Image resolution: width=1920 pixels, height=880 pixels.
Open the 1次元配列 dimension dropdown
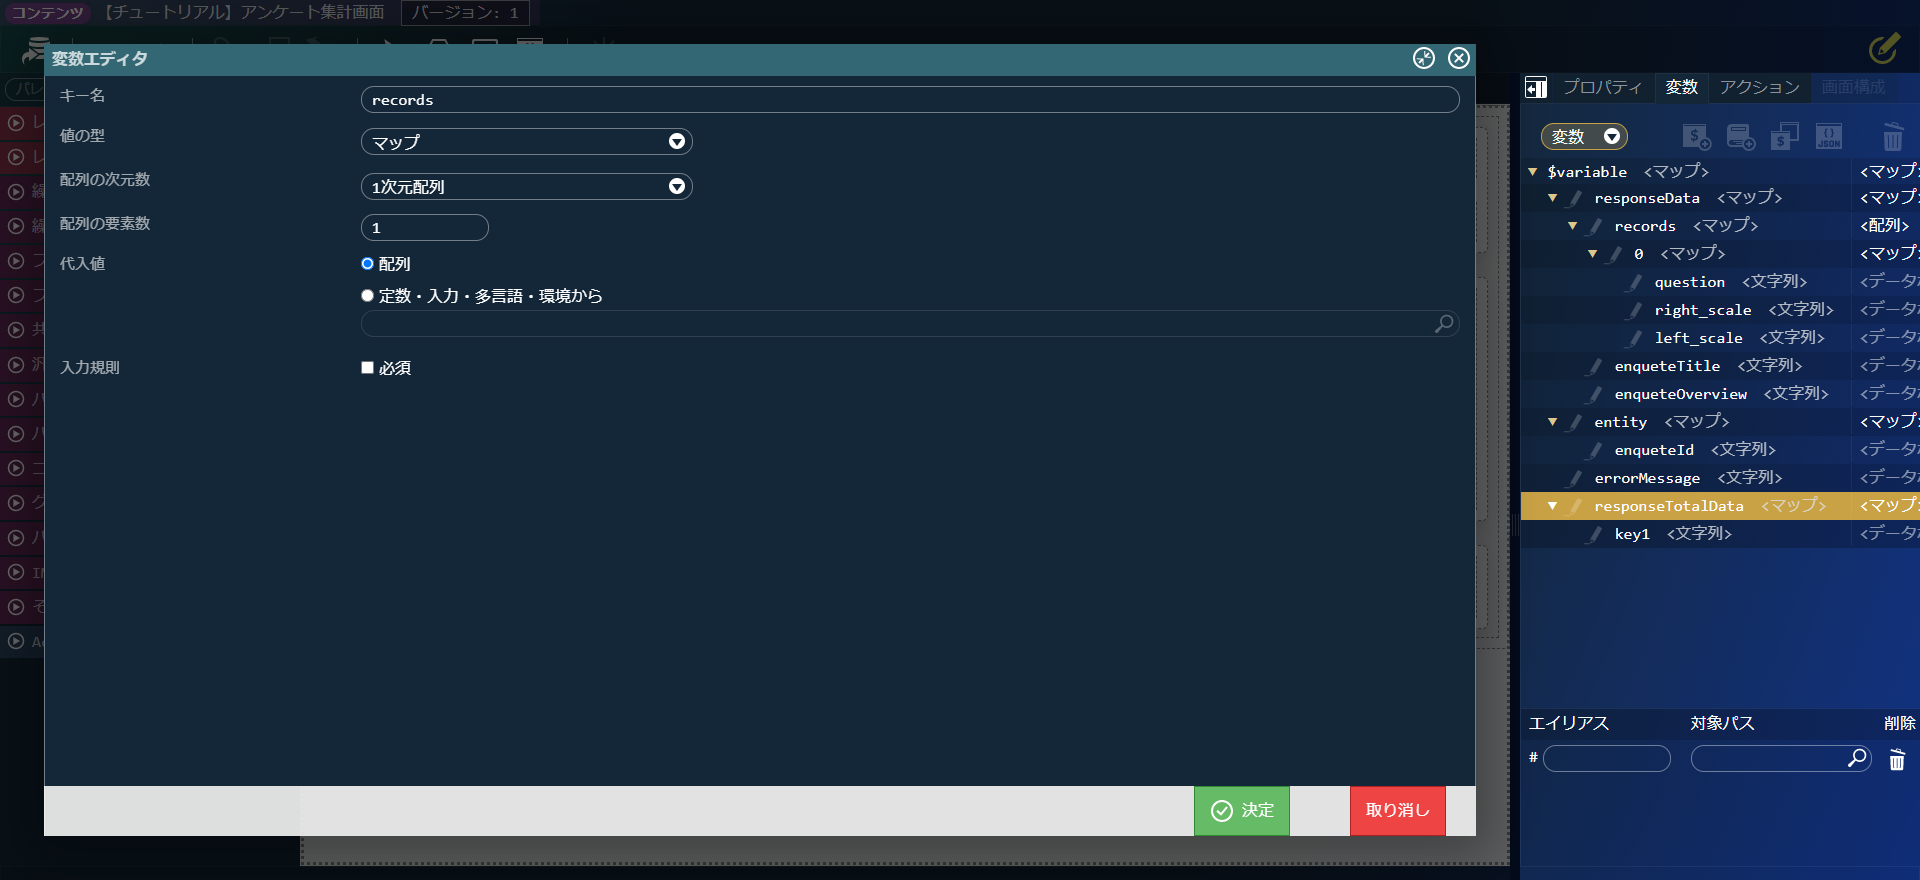[x=526, y=187]
